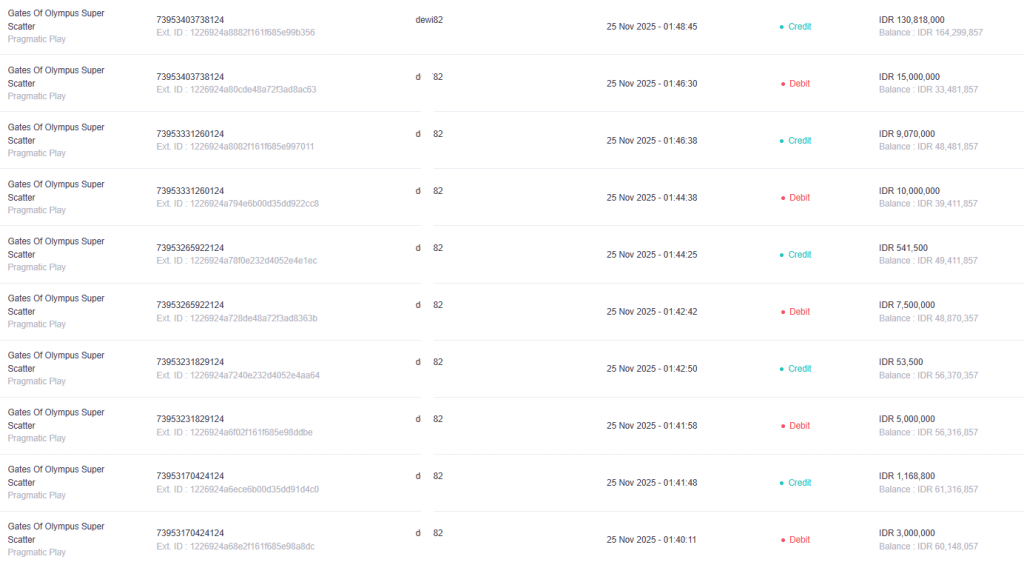This screenshot has width=1024, height=565.
Task: Open the Debit transaction of IDR 5,000,000
Action: click(799, 426)
